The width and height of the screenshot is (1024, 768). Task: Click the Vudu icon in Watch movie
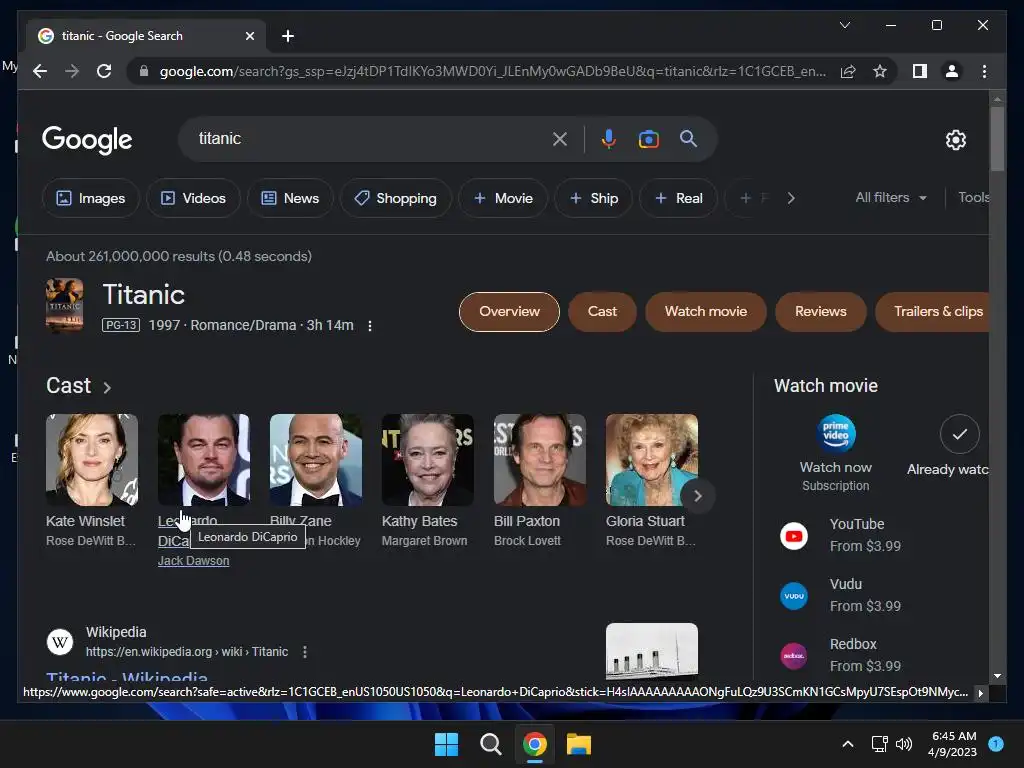794,596
